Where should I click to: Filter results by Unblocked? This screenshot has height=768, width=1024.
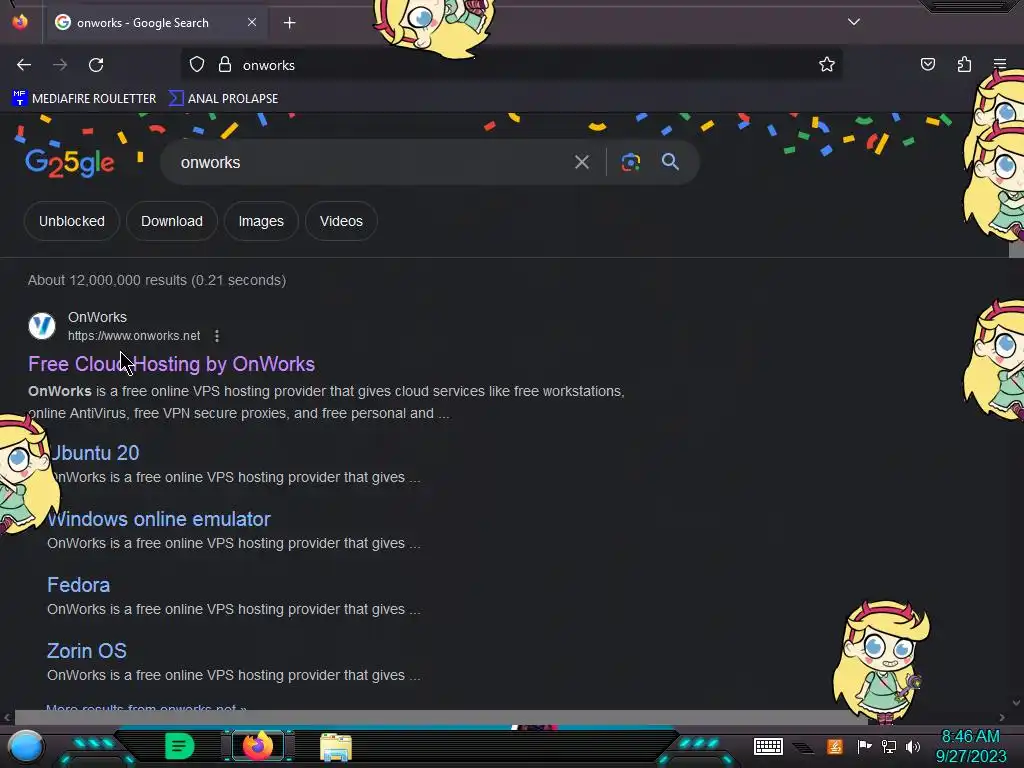(72, 221)
